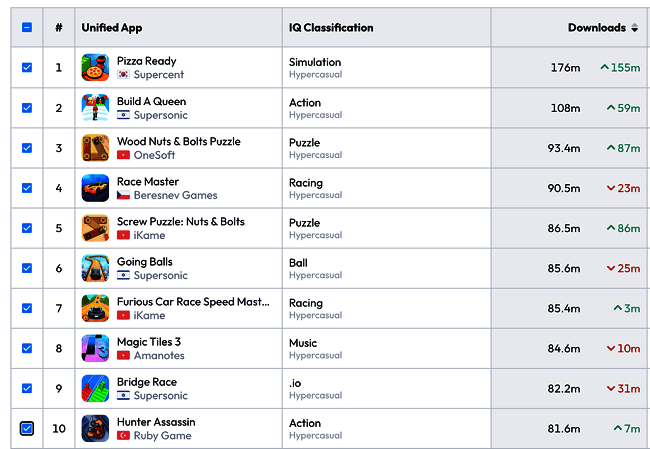Toggle the select-all header checkbox
This screenshot has height=449, width=650.
click(27, 28)
